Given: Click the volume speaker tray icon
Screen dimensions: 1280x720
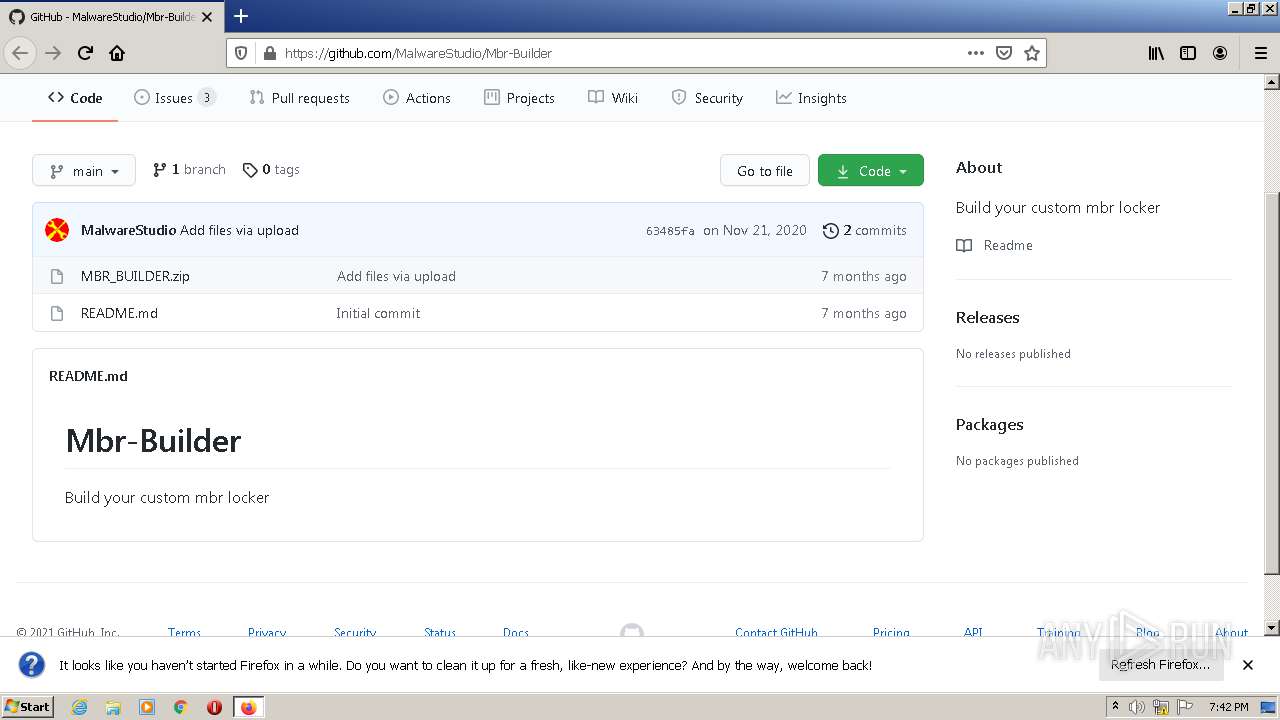Looking at the screenshot, I should (x=1137, y=707).
